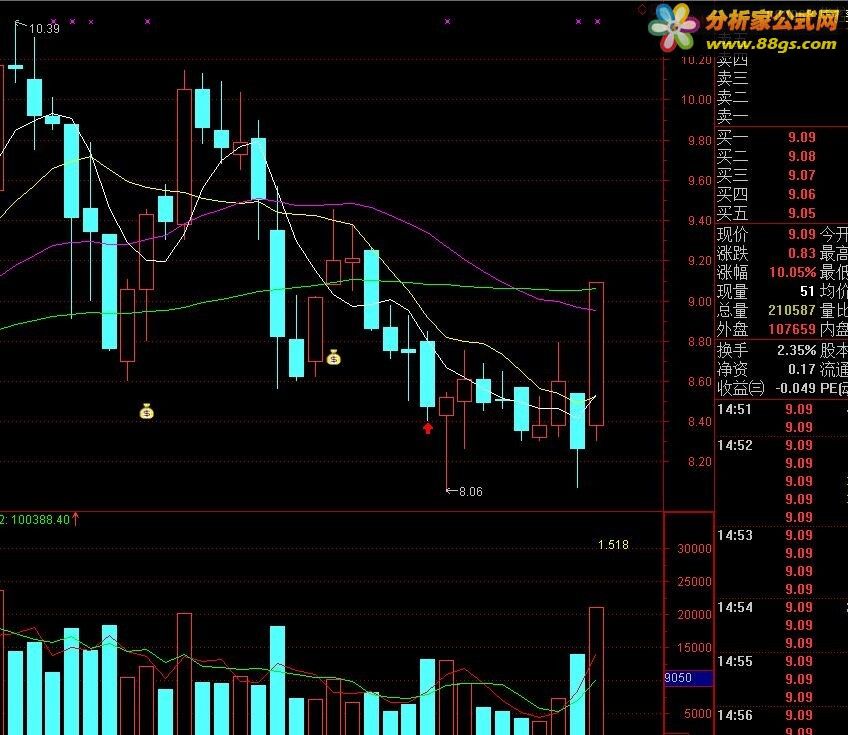The image size is (848, 735).
Task: Click the 现量 value 51
Action: click(807, 292)
